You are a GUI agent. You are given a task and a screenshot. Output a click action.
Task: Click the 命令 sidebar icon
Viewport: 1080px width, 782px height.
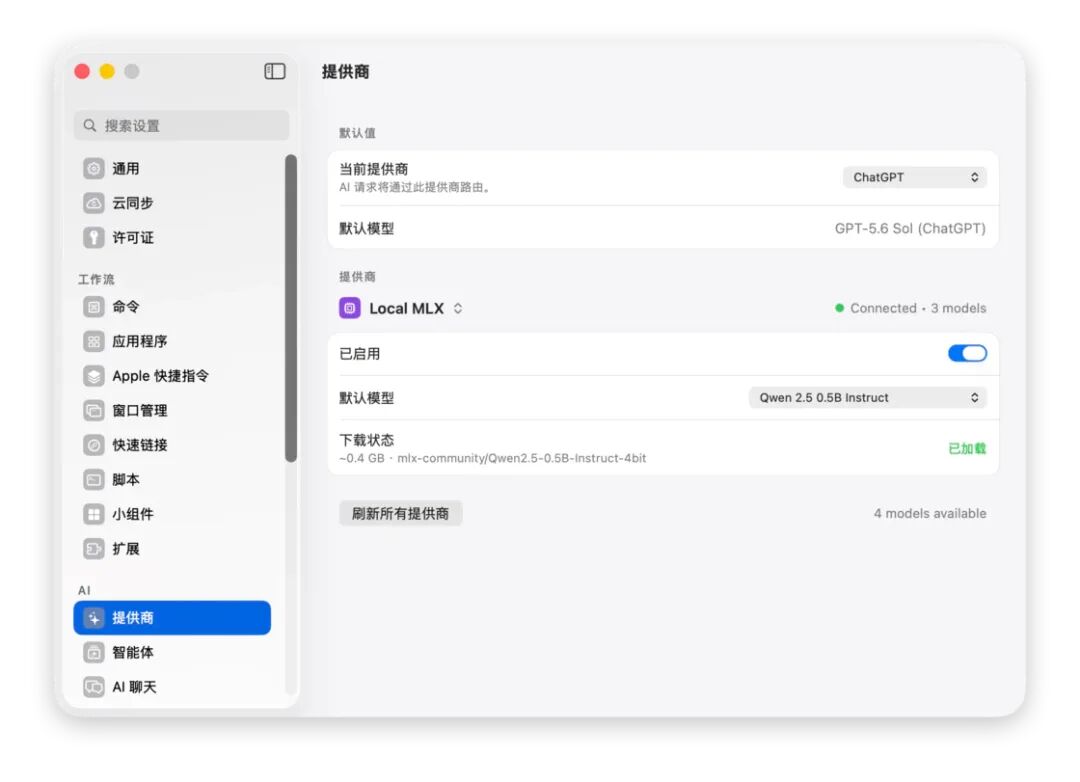point(94,307)
